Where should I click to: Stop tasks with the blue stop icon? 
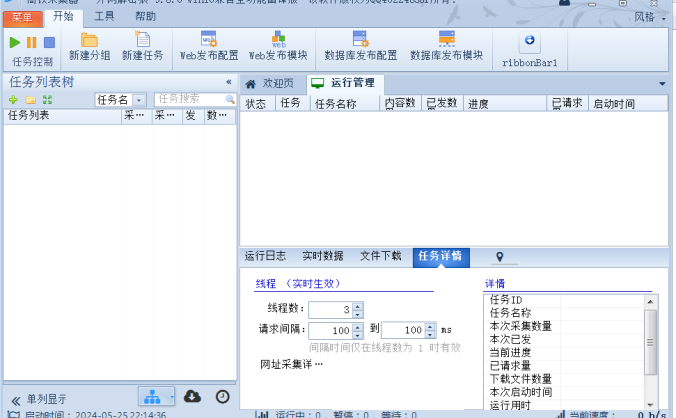click(x=49, y=42)
